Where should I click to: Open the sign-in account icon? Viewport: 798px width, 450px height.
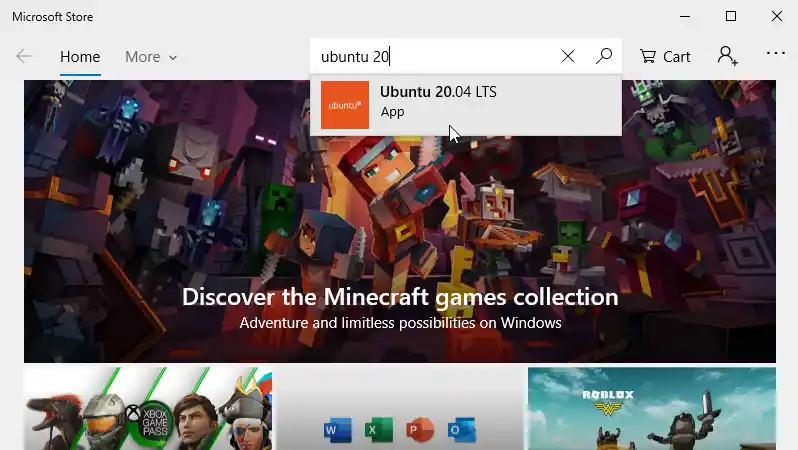(x=728, y=56)
